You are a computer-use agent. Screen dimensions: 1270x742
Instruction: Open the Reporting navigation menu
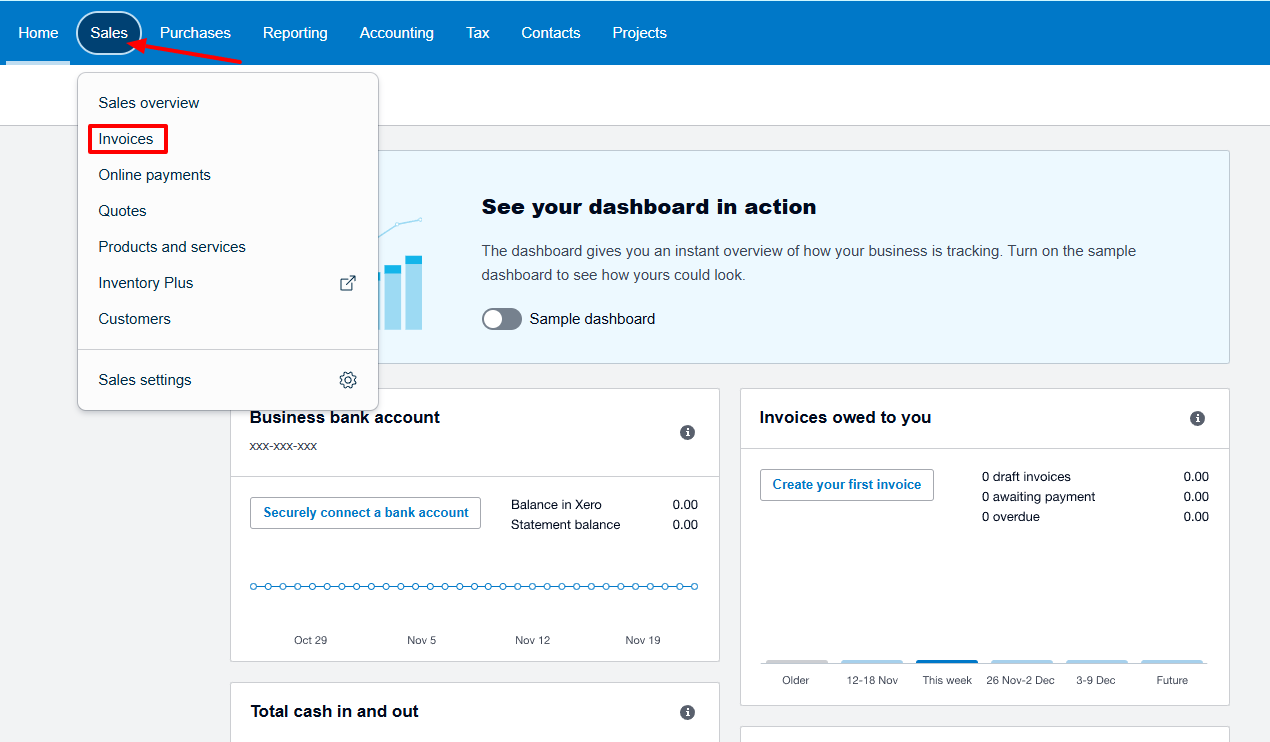[295, 32]
